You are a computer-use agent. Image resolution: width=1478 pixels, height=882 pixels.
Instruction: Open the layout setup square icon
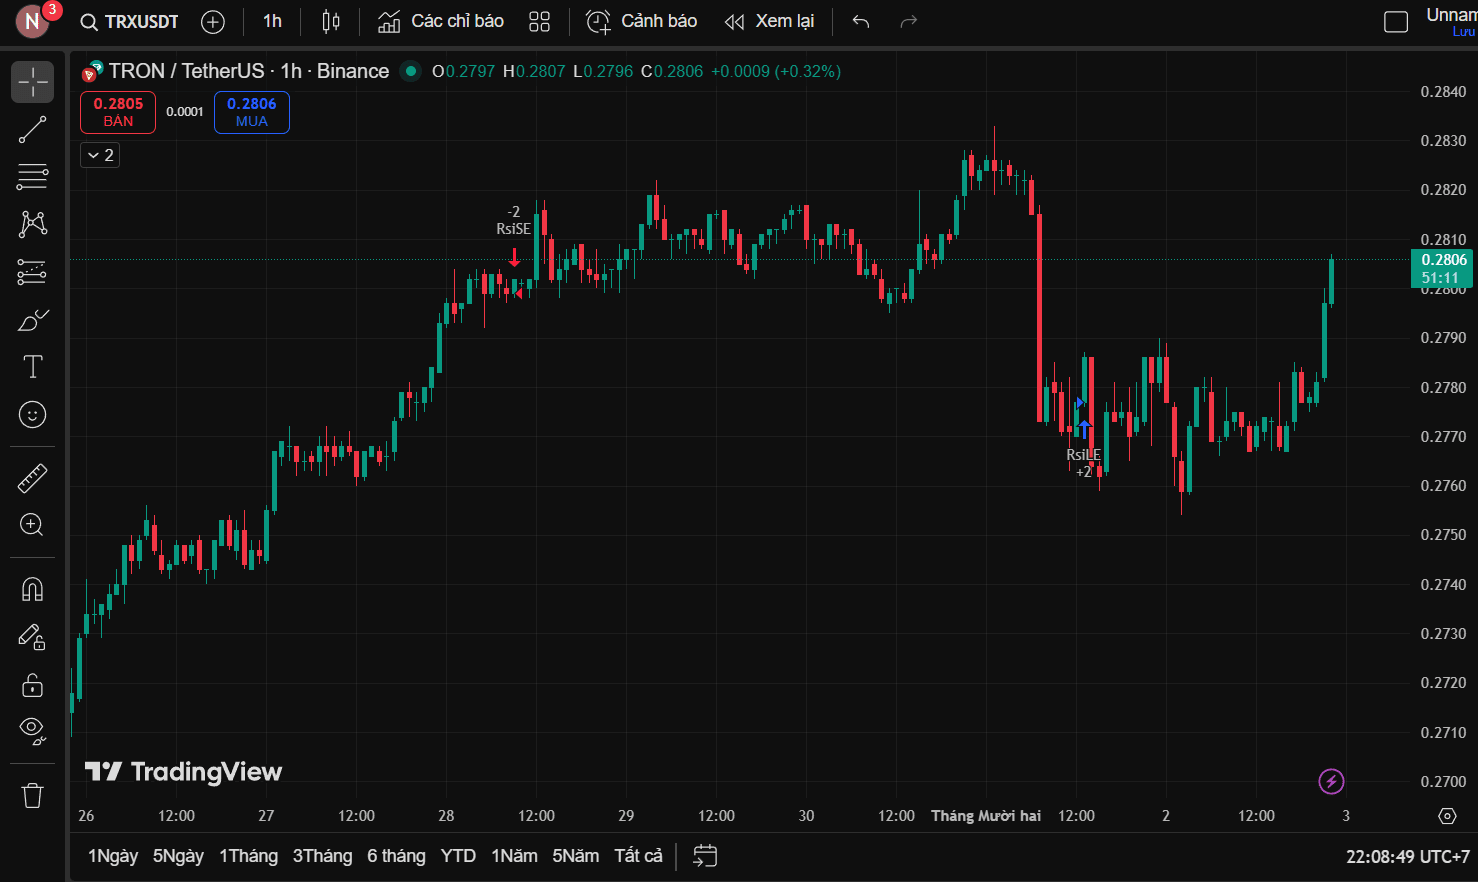click(1396, 22)
